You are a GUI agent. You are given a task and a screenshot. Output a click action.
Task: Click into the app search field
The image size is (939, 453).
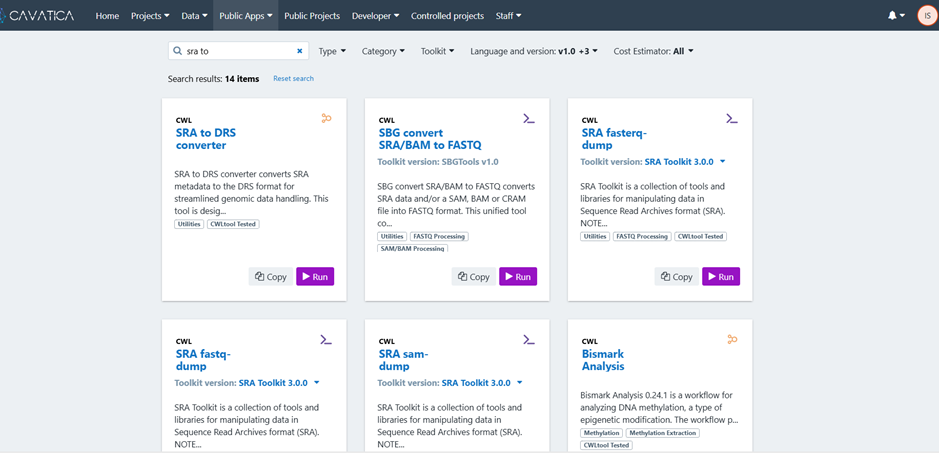[238, 51]
